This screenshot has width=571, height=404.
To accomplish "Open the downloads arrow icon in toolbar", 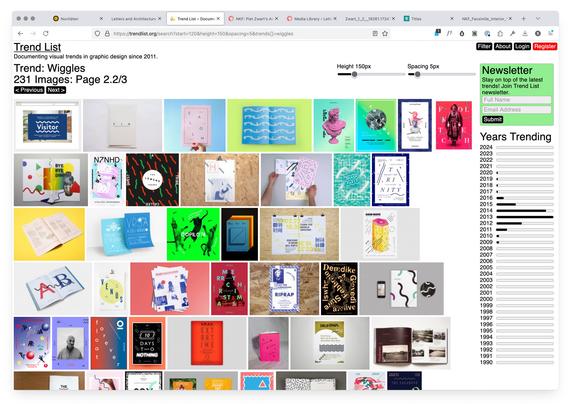I will click(525, 34).
